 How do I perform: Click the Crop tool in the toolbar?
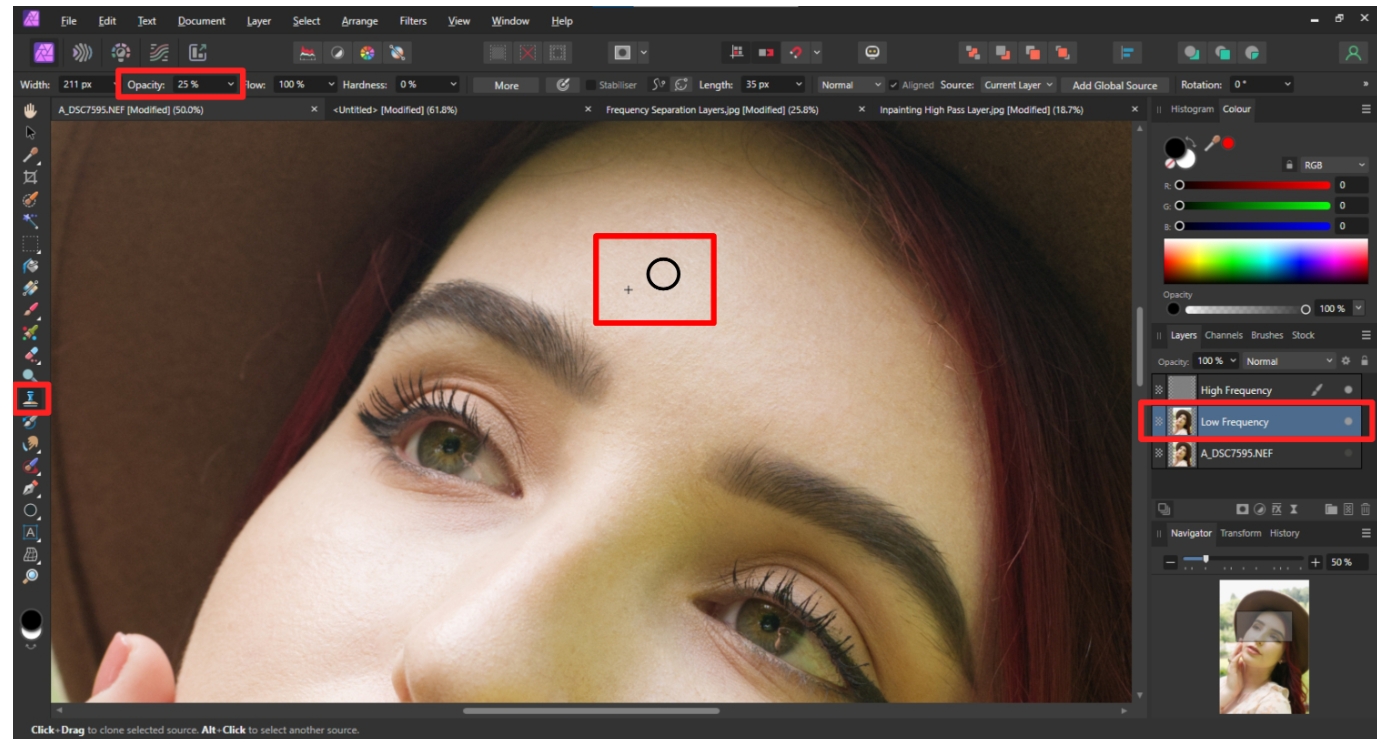(x=30, y=176)
